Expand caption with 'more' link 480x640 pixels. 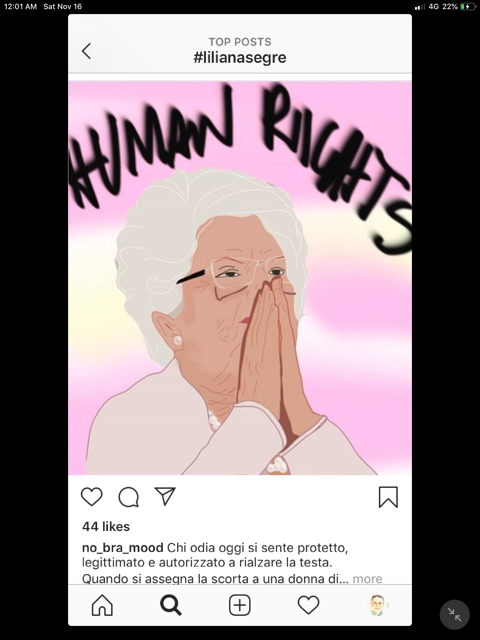367,579
